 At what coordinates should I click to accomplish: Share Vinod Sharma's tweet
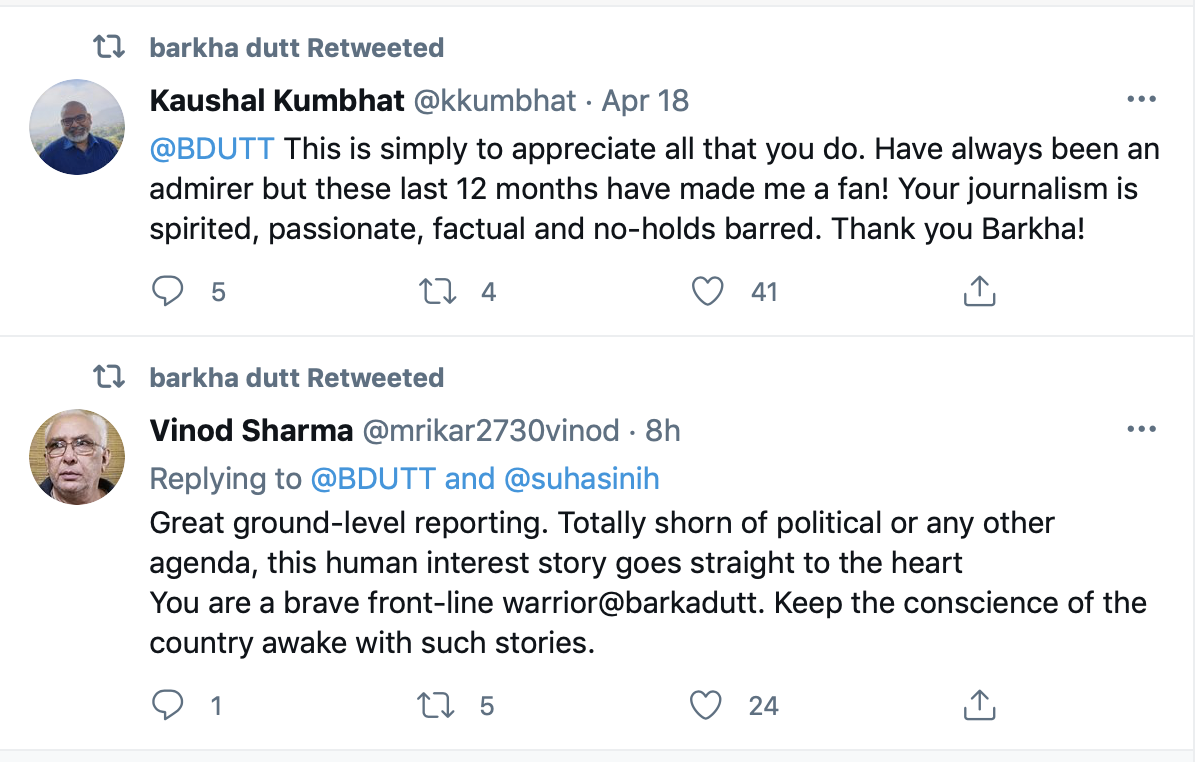click(x=979, y=706)
